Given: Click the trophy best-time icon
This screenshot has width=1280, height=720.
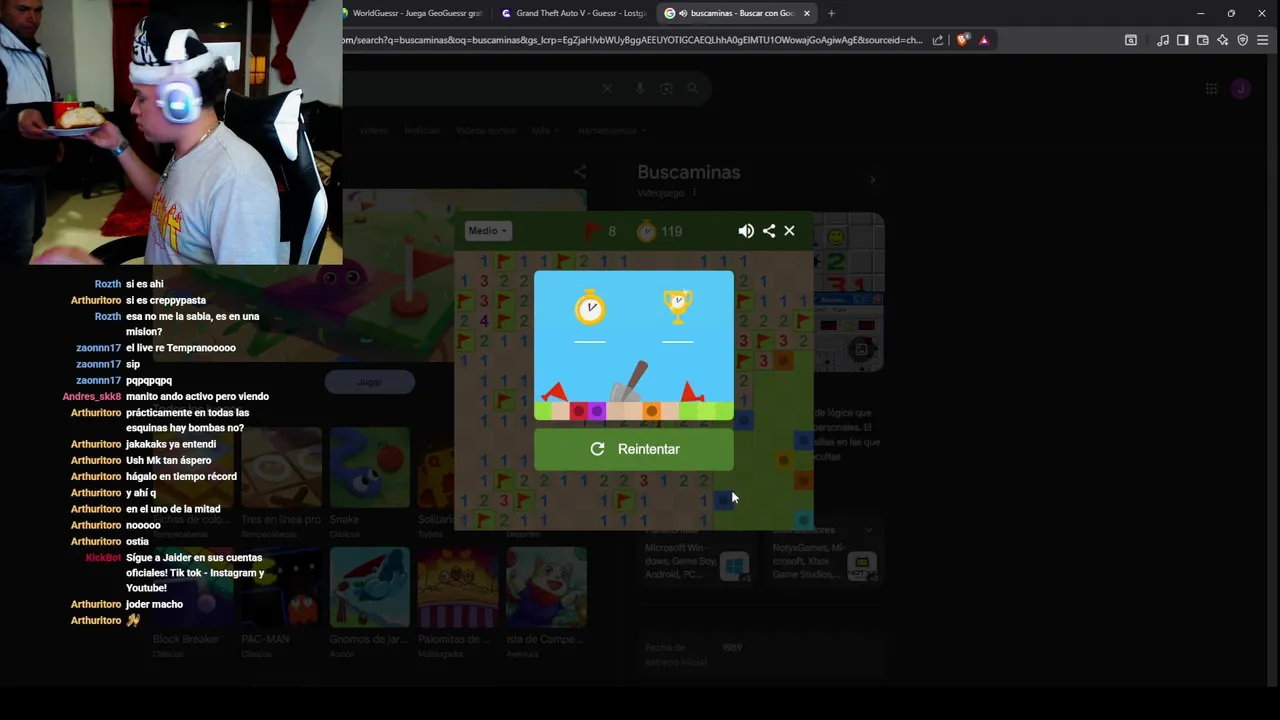Looking at the screenshot, I should tap(678, 306).
